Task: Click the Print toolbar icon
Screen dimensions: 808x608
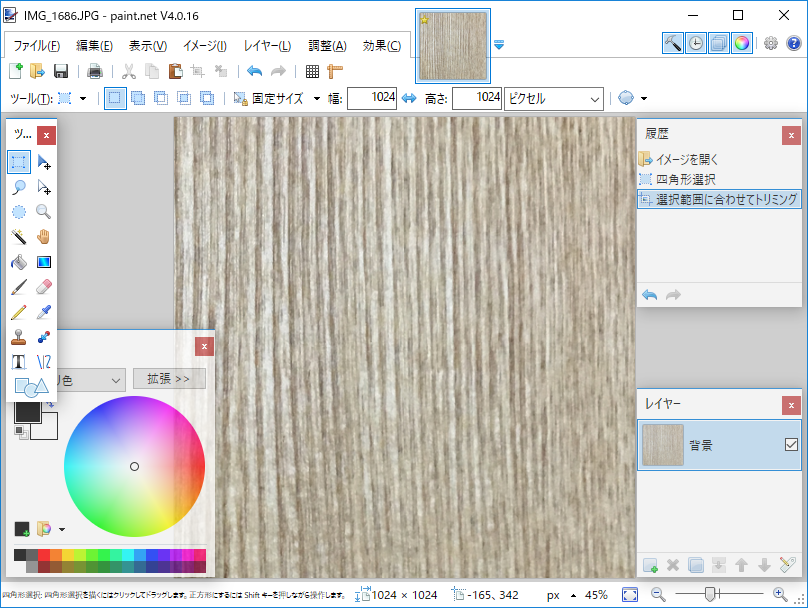Action: click(95, 71)
